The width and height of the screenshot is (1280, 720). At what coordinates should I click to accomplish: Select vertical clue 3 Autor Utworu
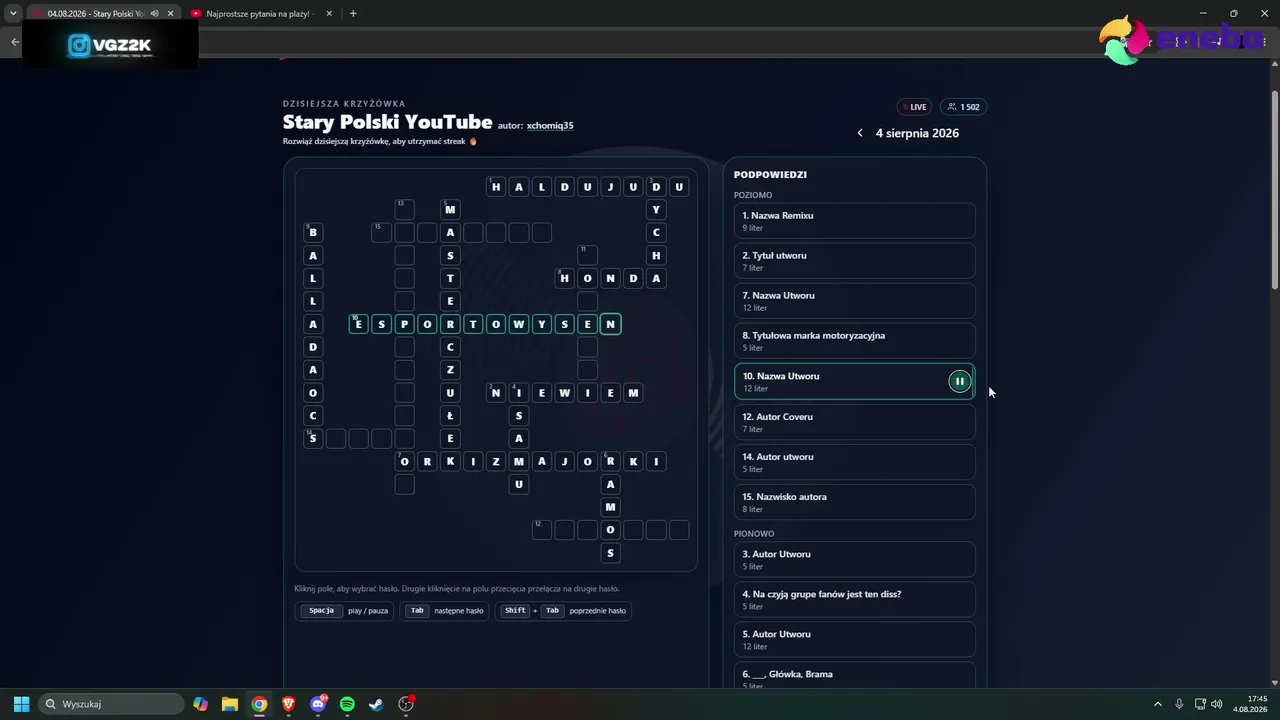[854, 559]
